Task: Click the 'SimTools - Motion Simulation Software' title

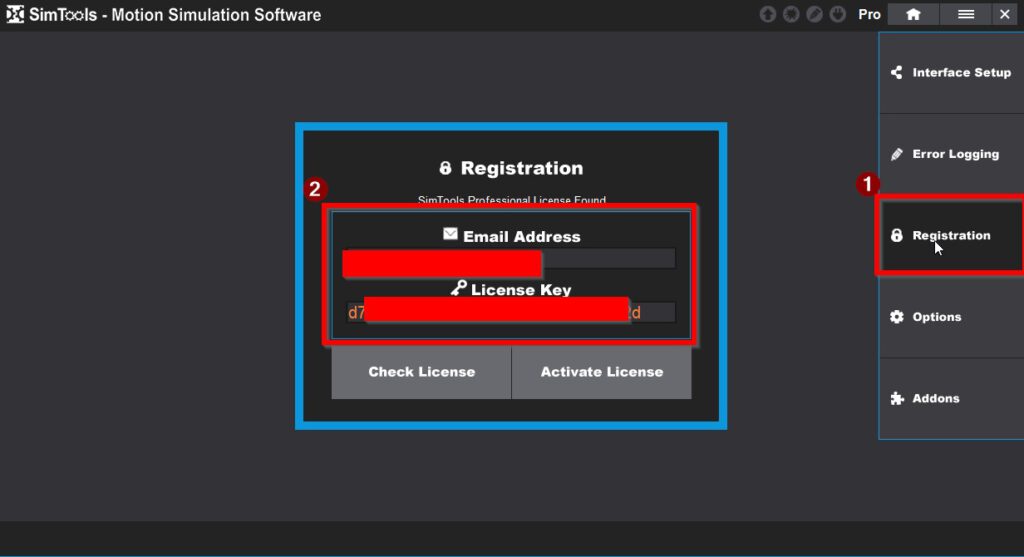Action: (x=175, y=14)
